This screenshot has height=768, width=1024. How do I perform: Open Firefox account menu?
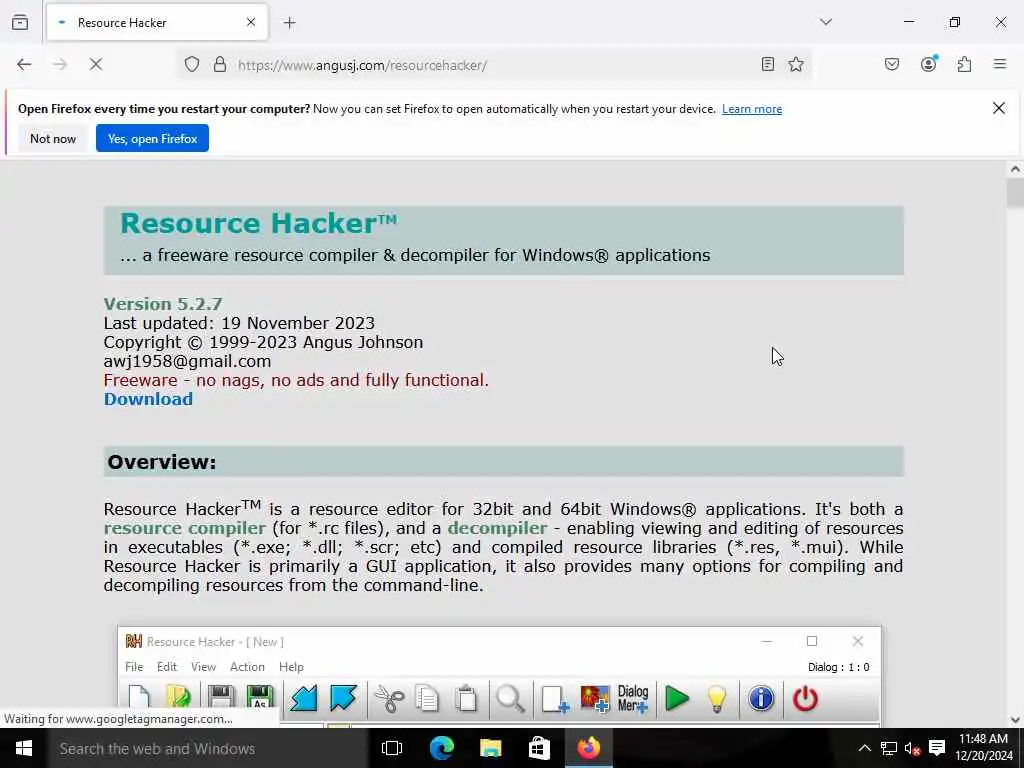click(x=929, y=64)
